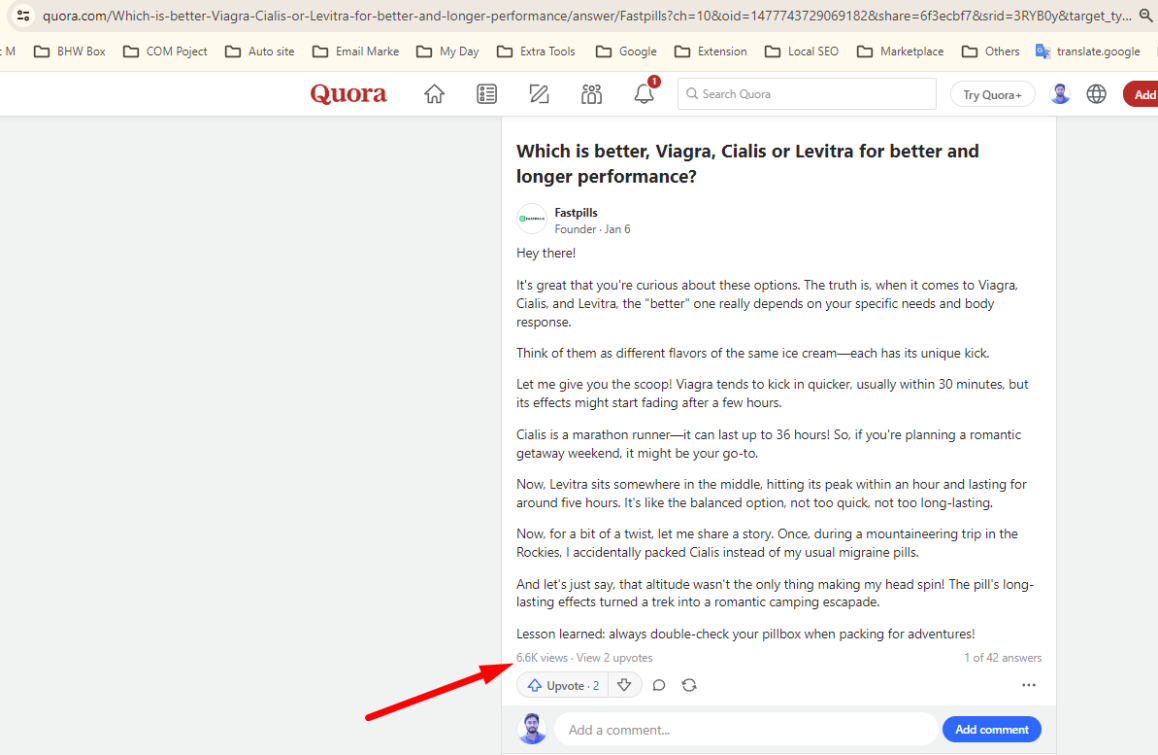Screen dimensions: 1158x755
Task: Open notifications bell icon
Action: pos(644,93)
